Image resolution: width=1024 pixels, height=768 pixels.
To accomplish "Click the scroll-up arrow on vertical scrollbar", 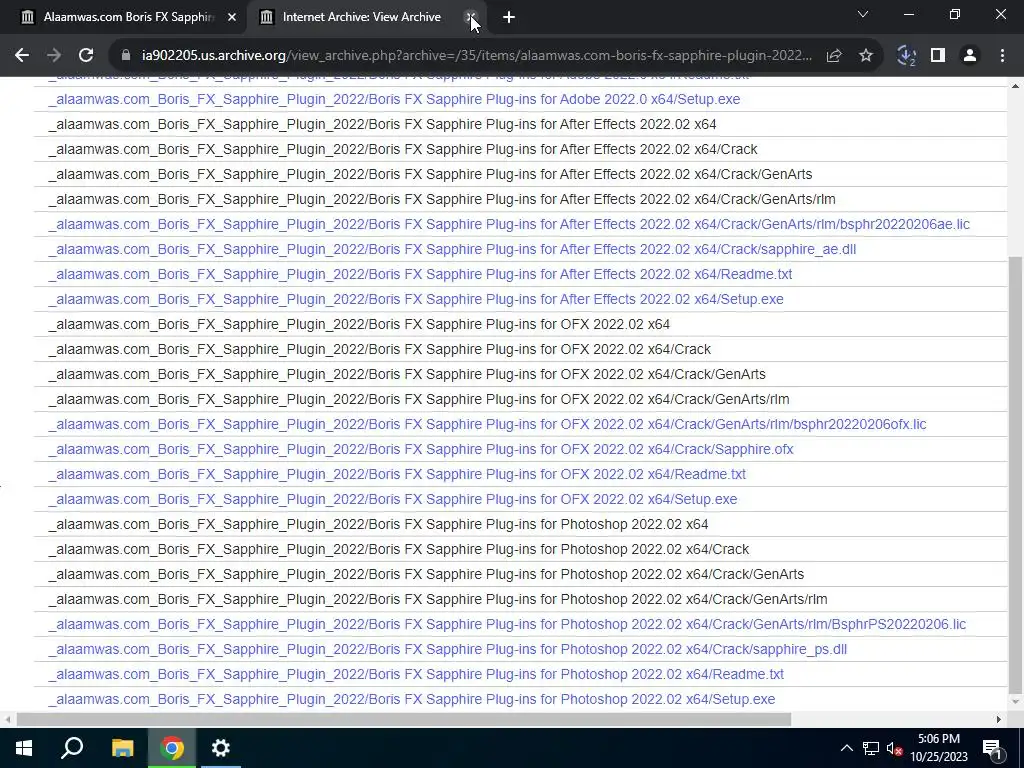I will click(1016, 86).
